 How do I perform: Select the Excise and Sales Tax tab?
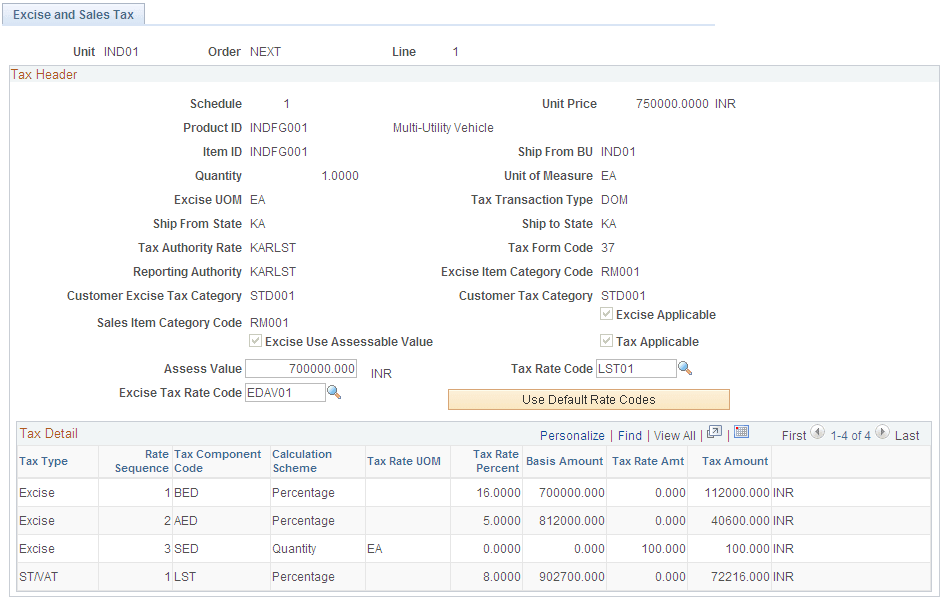(x=73, y=14)
